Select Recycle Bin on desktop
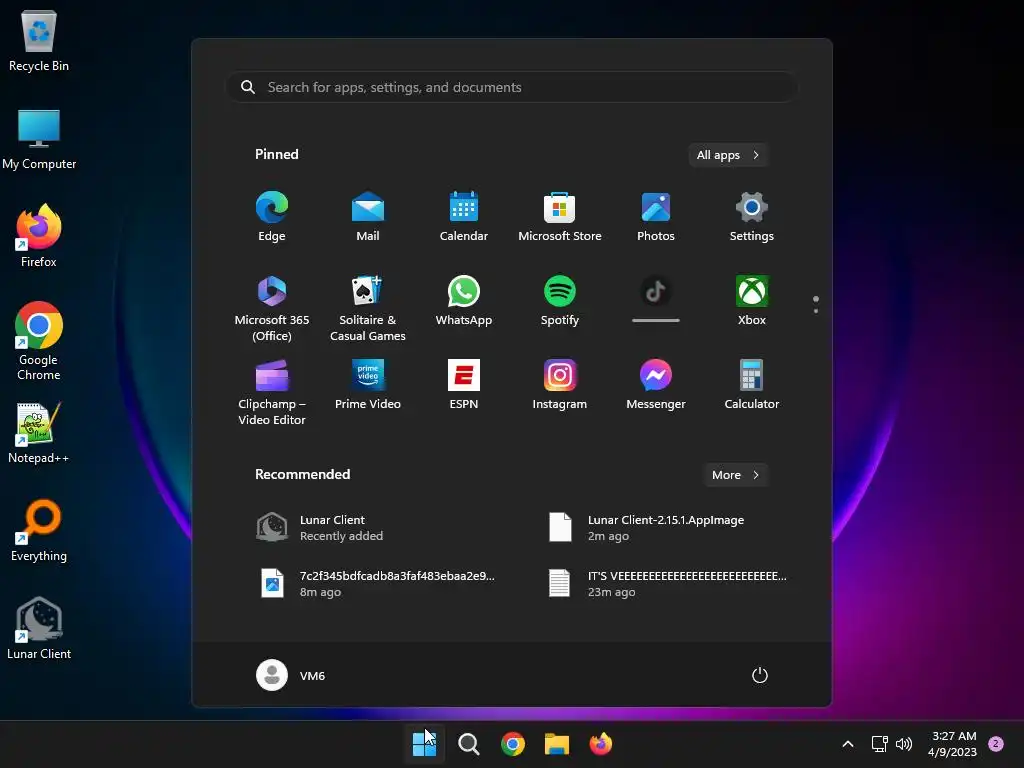The width and height of the screenshot is (1024, 768). point(39,40)
